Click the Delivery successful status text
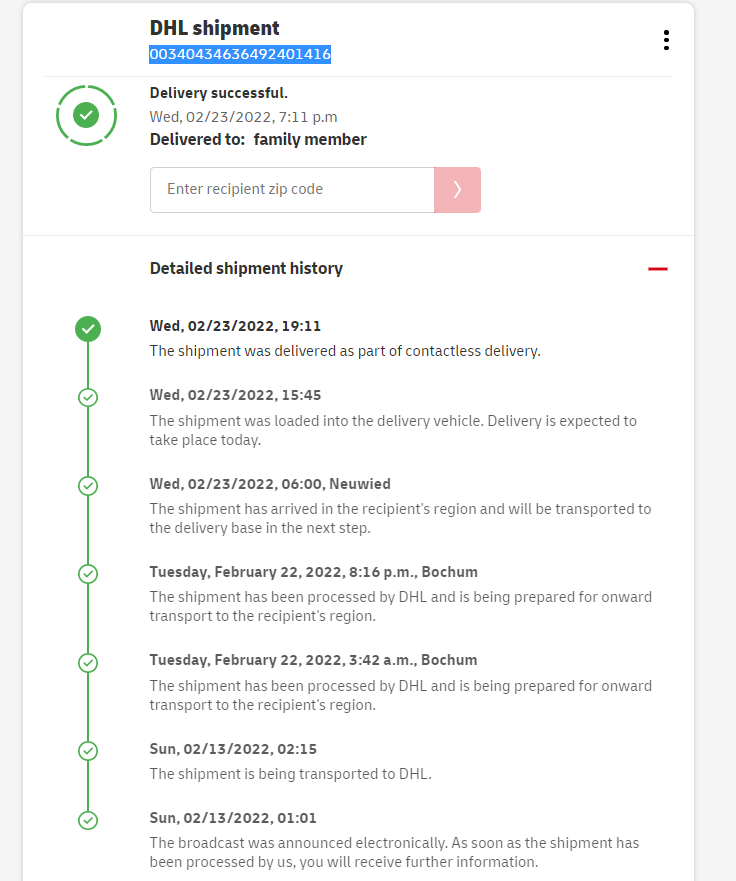This screenshot has width=736, height=881. click(218, 93)
